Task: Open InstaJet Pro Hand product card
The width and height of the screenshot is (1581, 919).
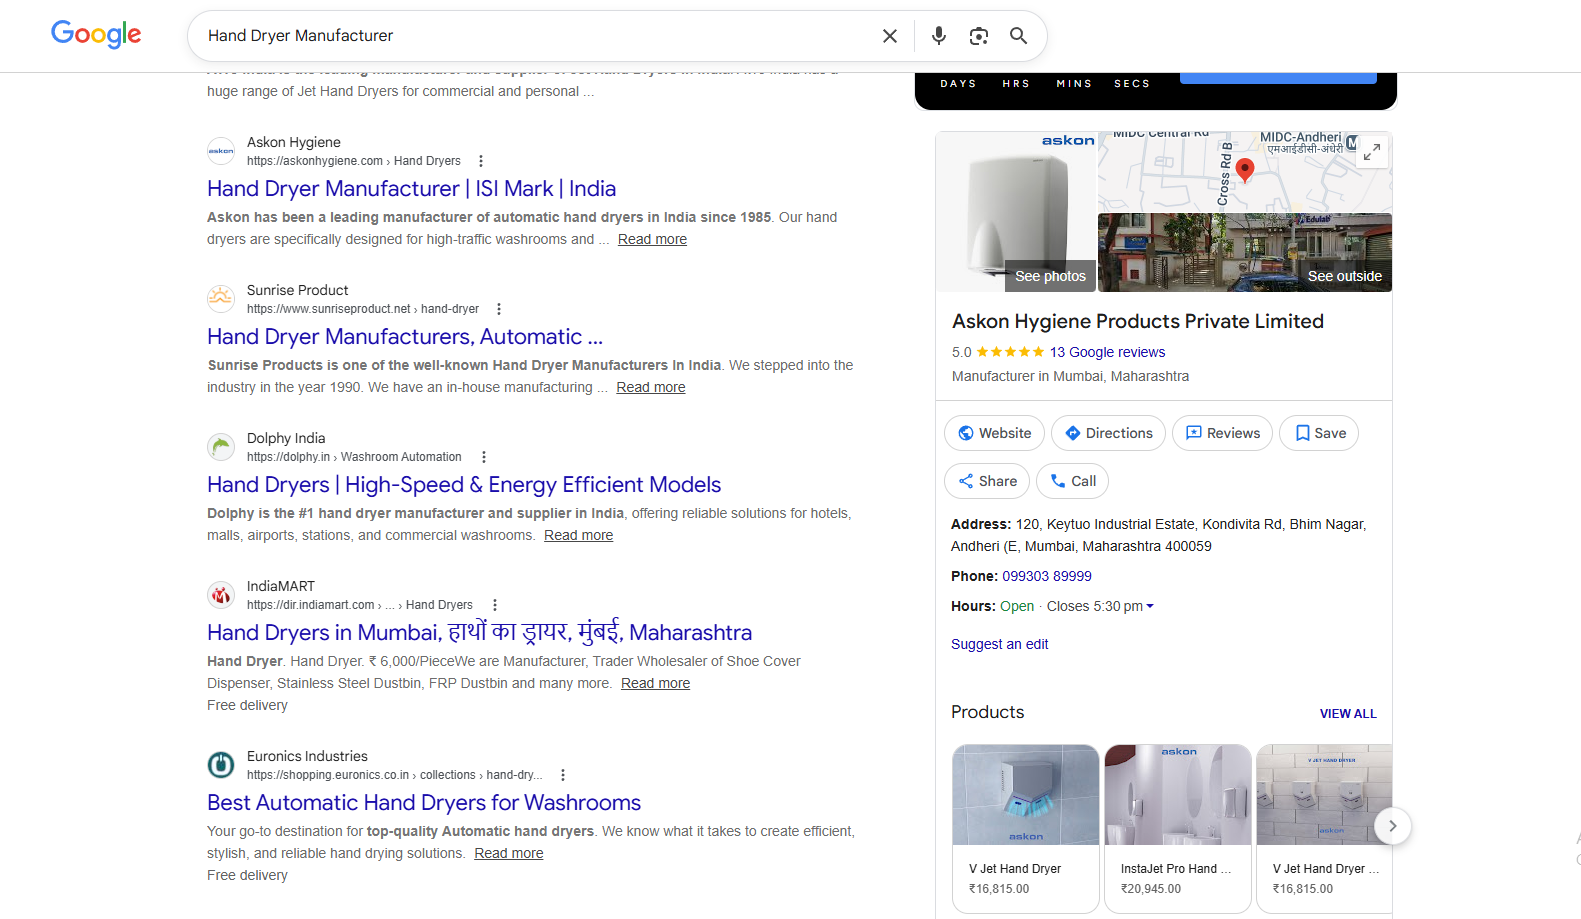Action: [1178, 829]
